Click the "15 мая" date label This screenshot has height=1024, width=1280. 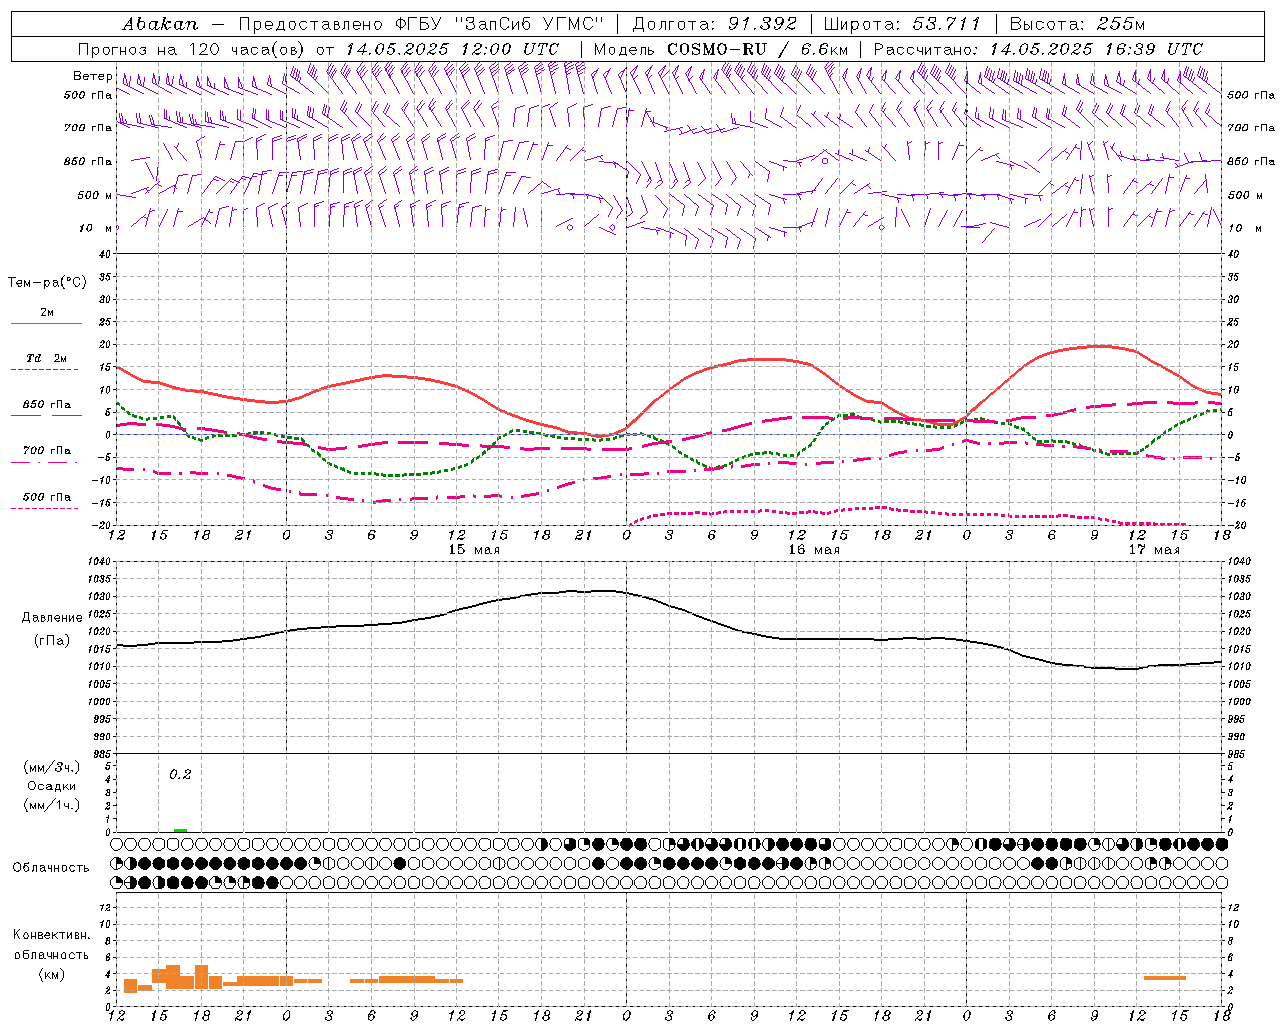click(x=473, y=550)
